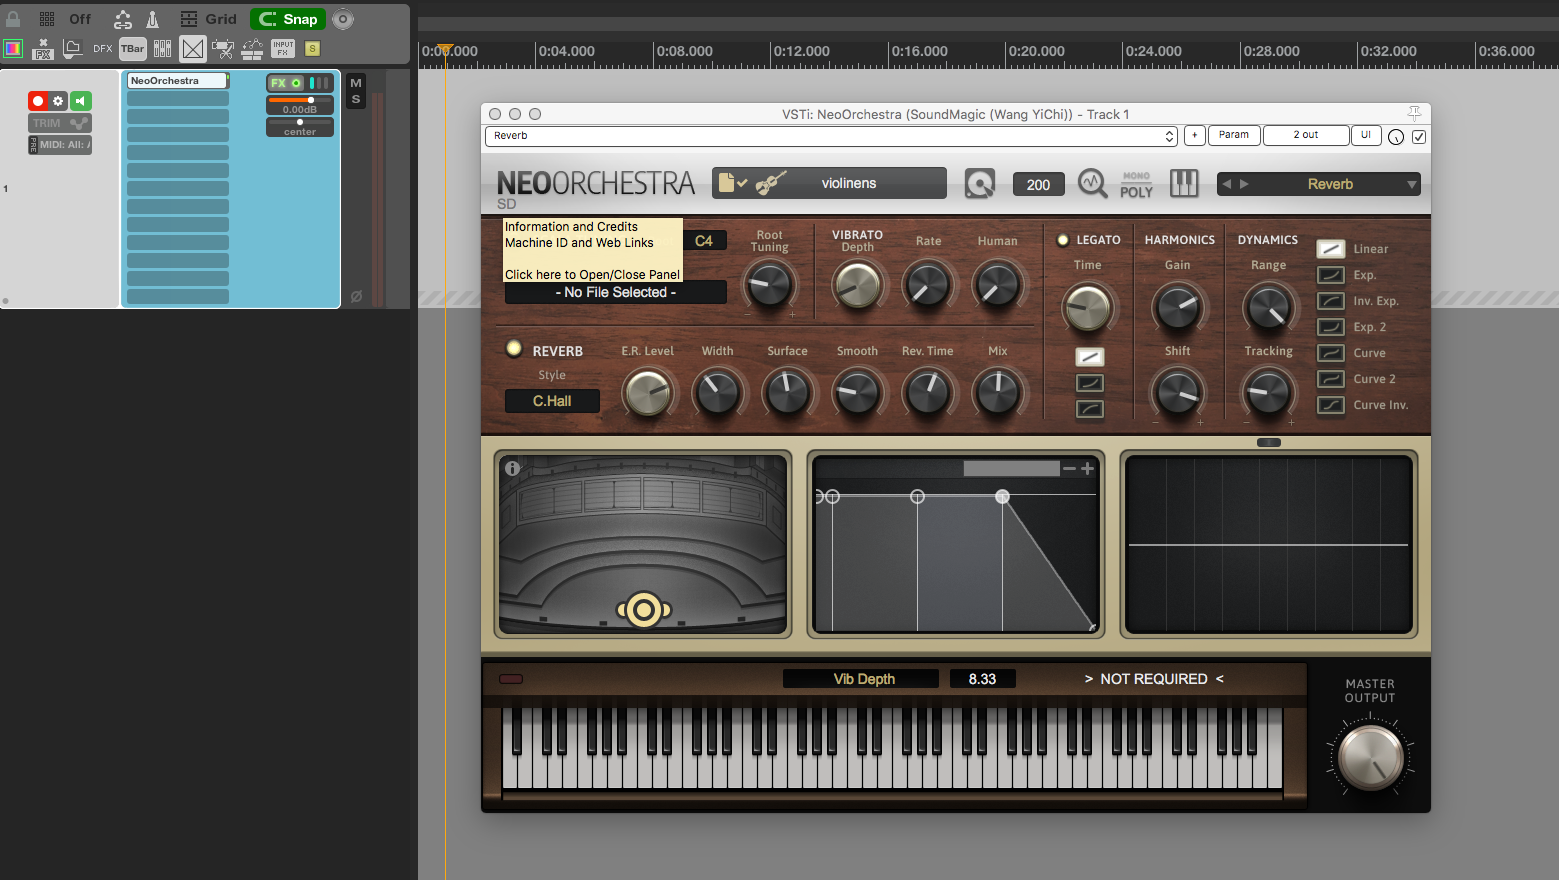
Task: Open track record settings gear icon
Action: click(58, 101)
